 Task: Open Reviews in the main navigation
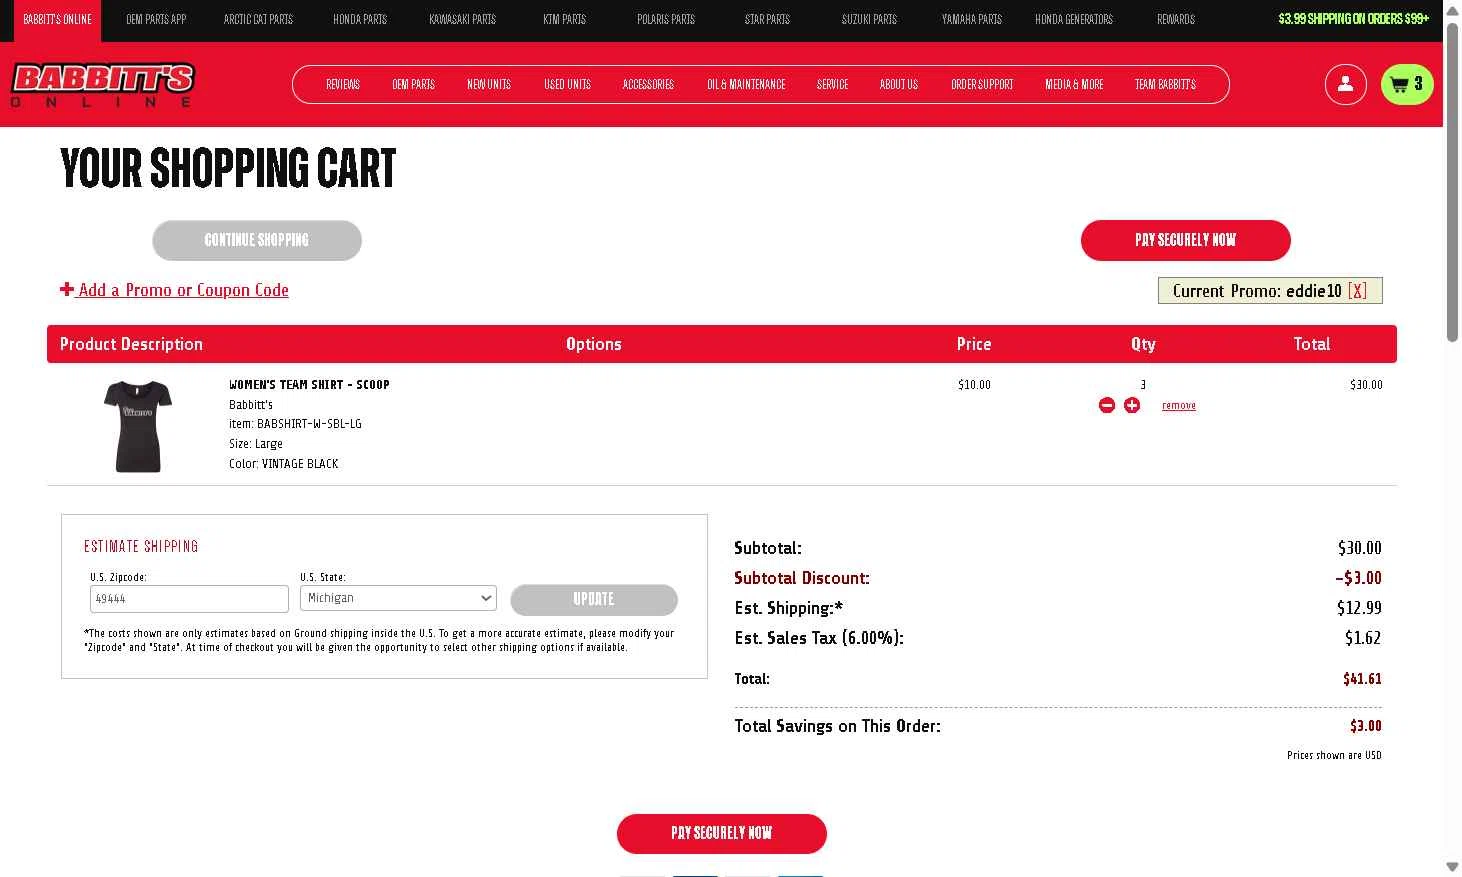343,84
